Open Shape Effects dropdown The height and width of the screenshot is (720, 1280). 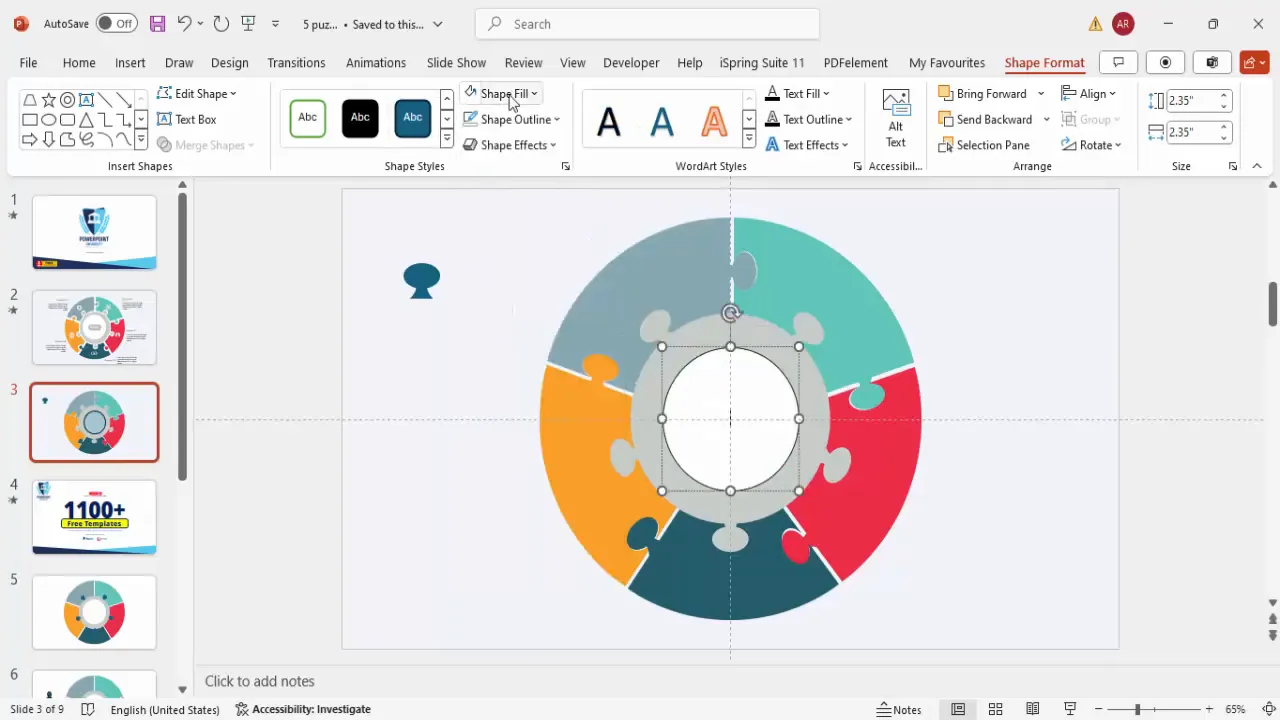(509, 145)
